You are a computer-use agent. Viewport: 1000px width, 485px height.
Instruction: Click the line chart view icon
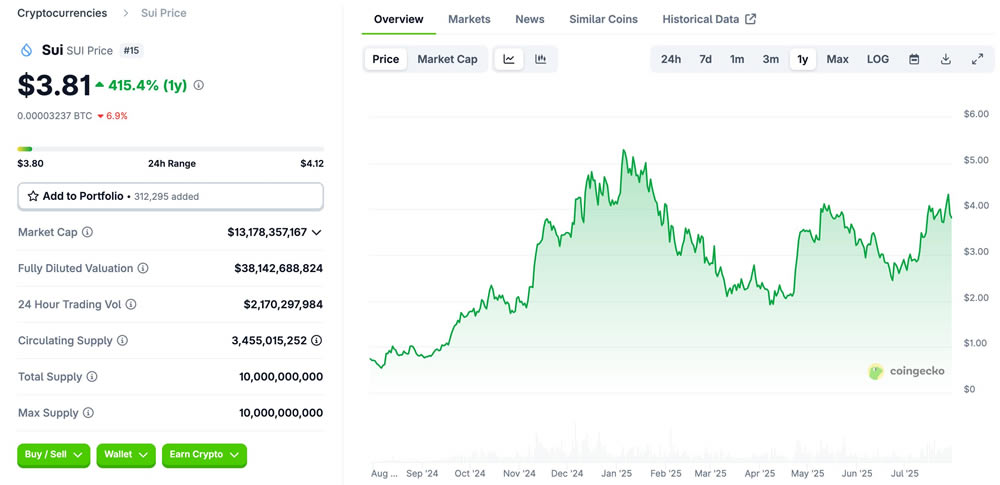(x=509, y=59)
